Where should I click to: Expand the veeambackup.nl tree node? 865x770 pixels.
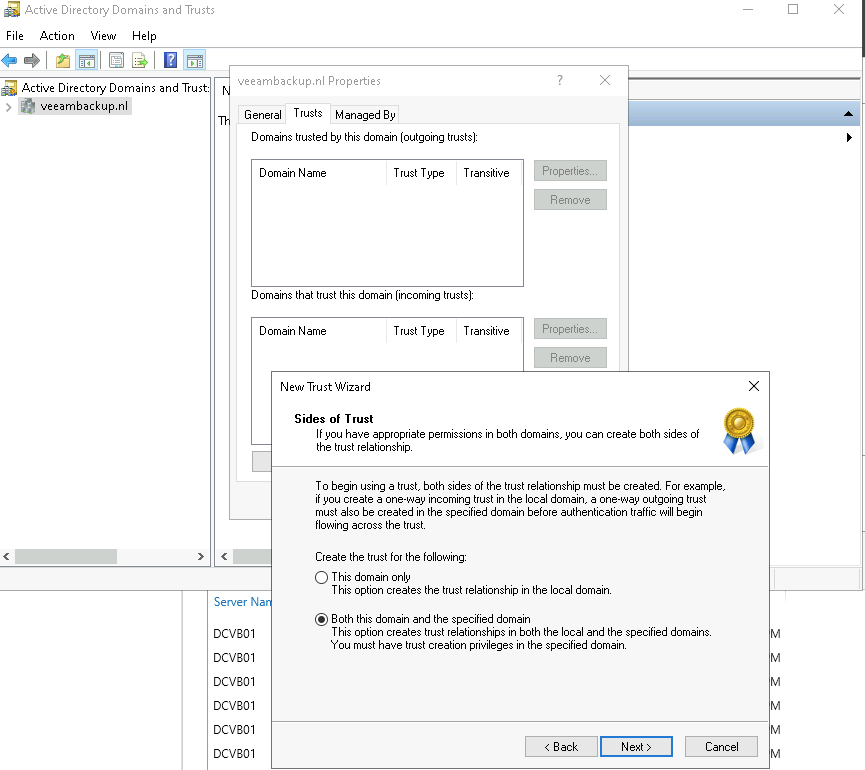click(x=9, y=107)
